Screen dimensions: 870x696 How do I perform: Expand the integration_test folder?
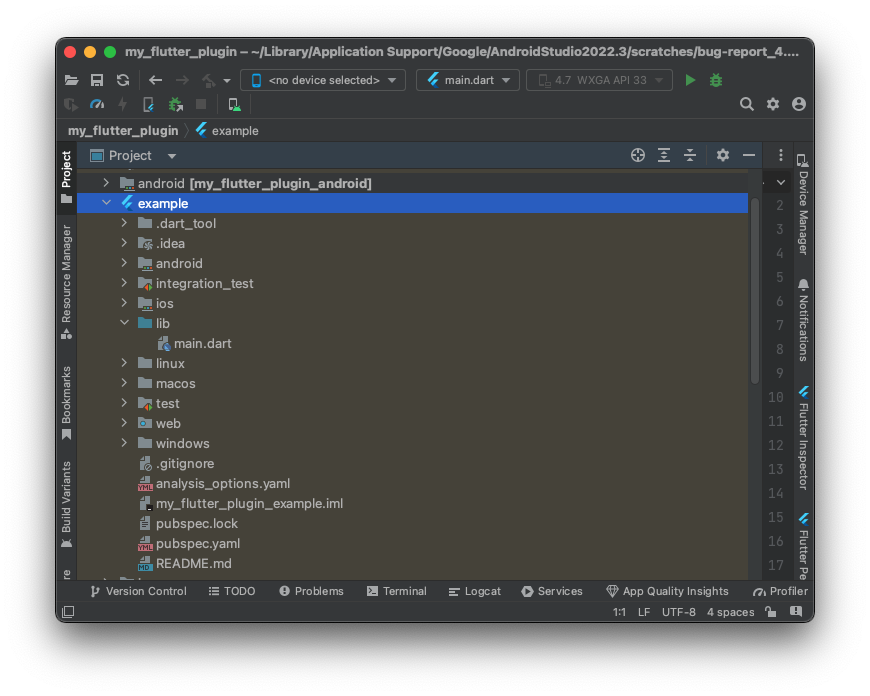point(125,283)
